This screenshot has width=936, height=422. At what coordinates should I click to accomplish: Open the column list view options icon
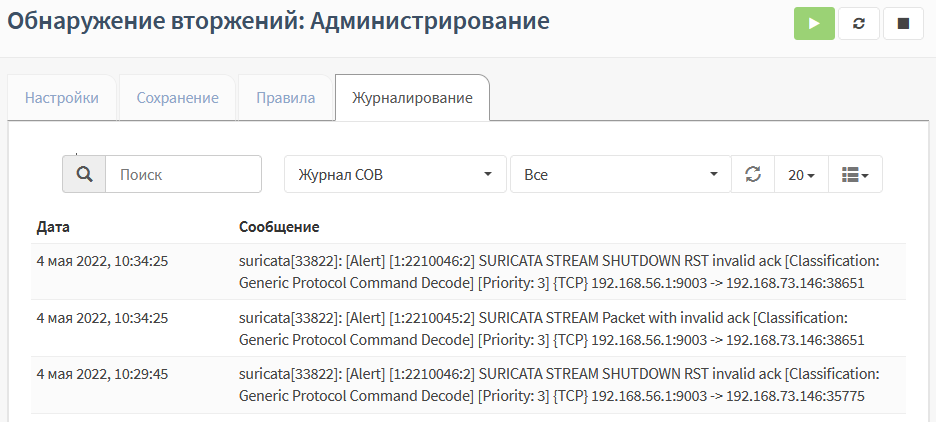(x=855, y=174)
